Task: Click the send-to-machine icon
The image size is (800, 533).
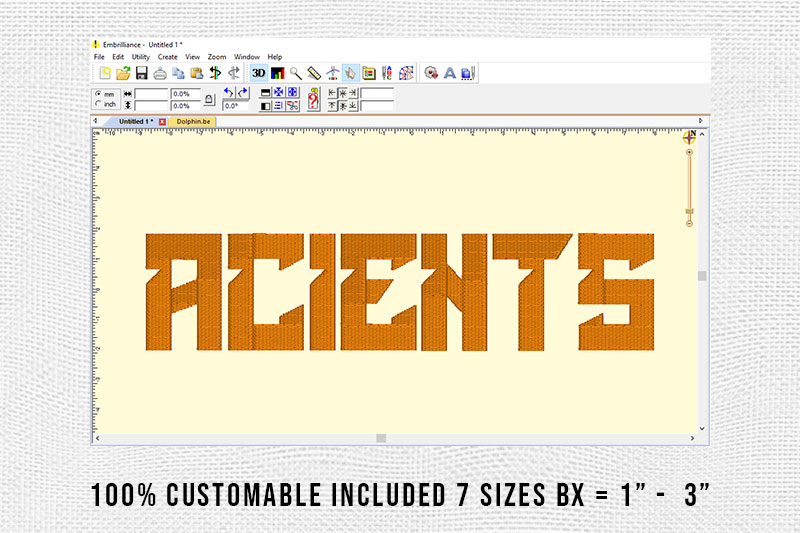Action: tap(468, 73)
